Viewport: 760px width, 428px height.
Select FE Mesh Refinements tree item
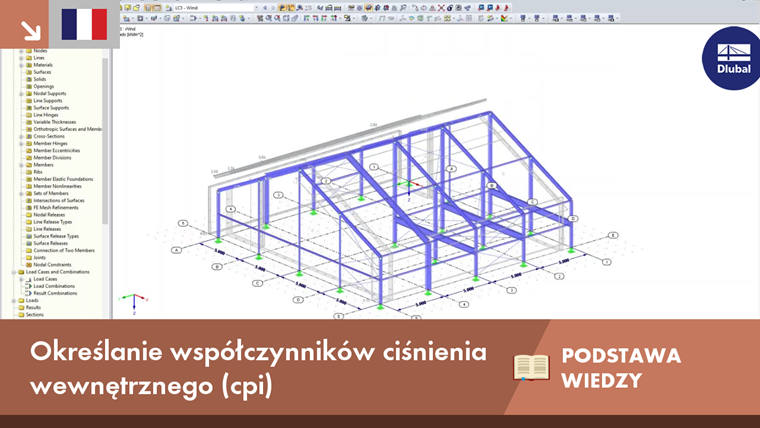pos(56,208)
